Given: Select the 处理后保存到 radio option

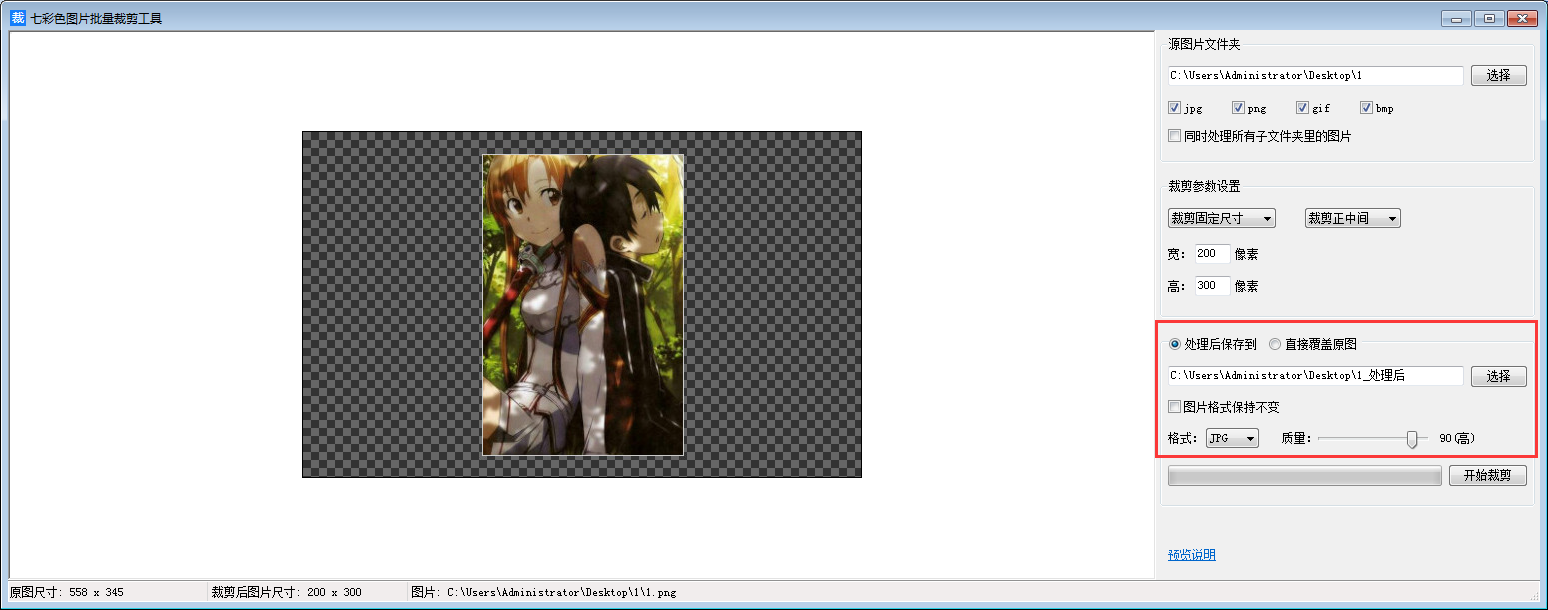Looking at the screenshot, I should point(1175,344).
